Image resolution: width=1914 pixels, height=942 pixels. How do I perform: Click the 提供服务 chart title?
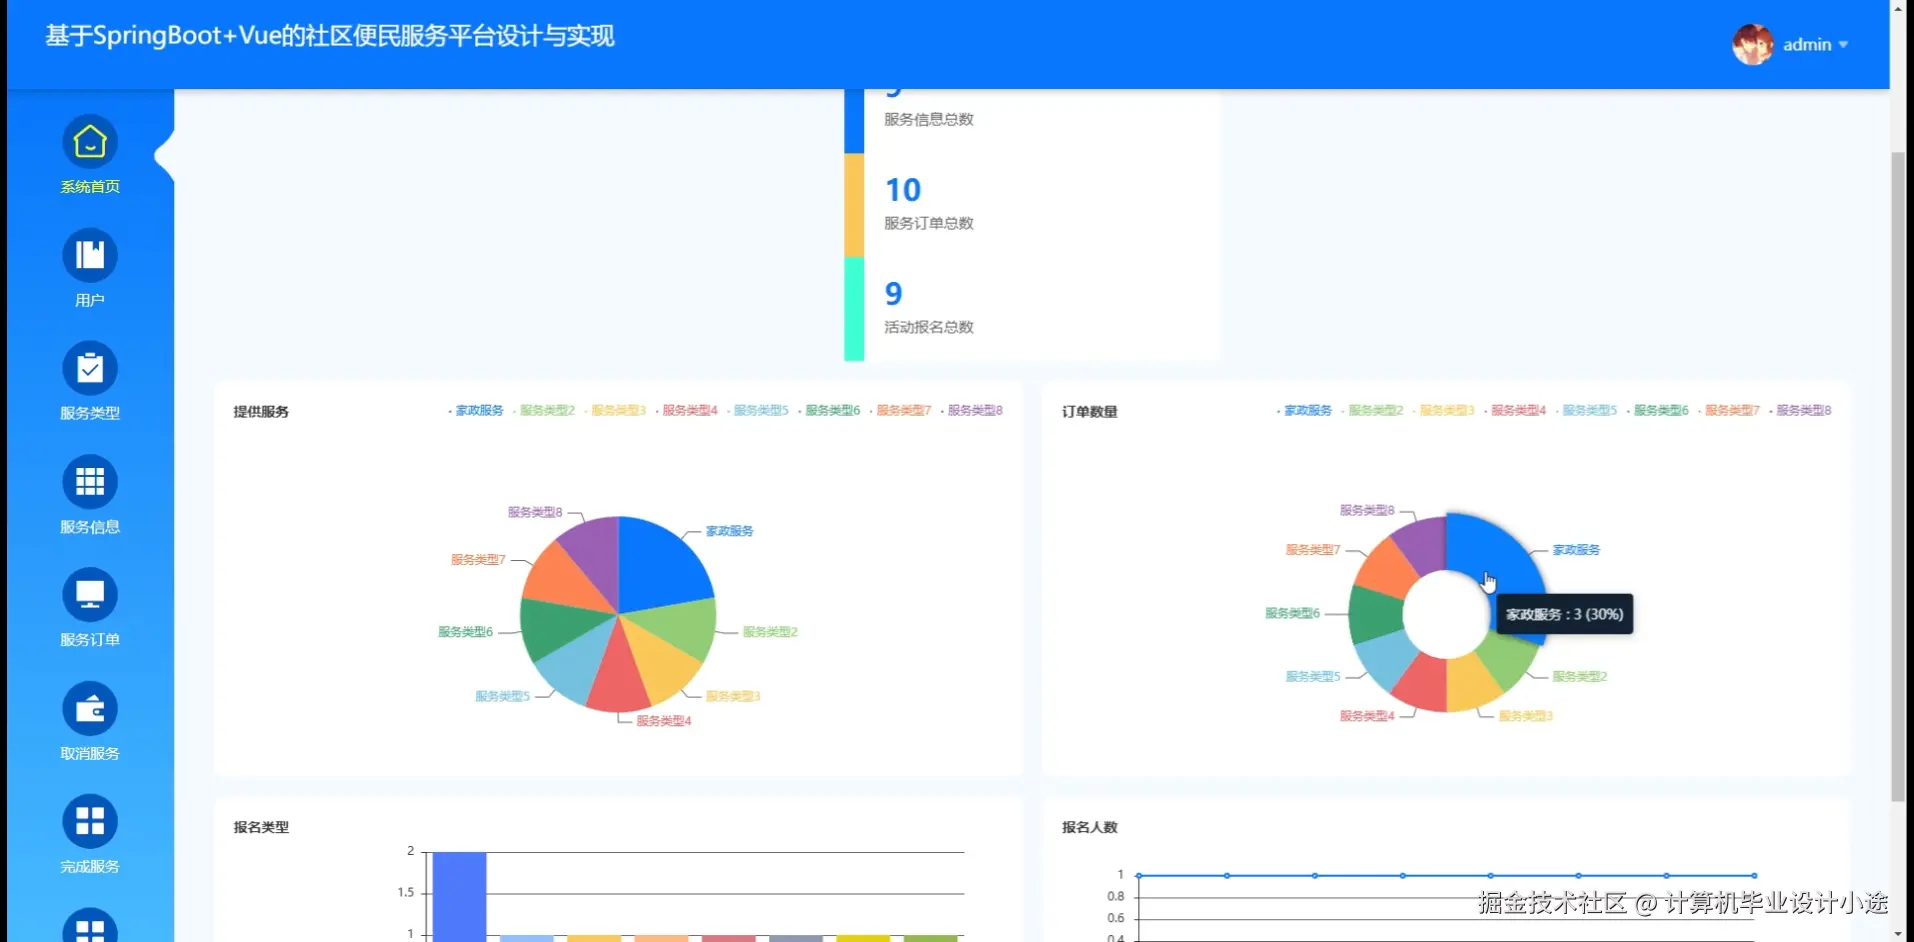(261, 412)
